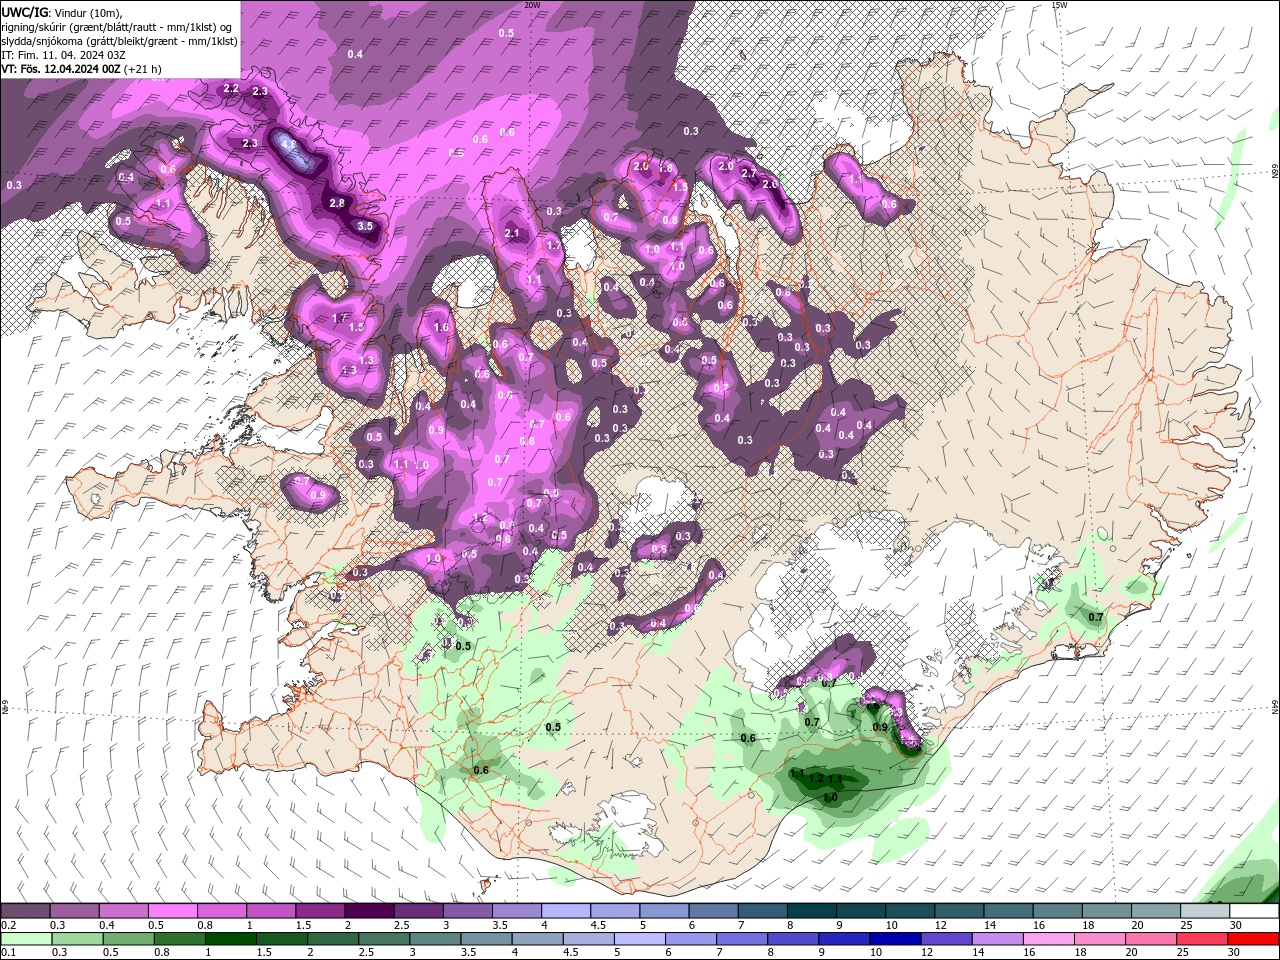Click the bright red 30 rain scale swatch

pyautogui.click(x=1253, y=939)
